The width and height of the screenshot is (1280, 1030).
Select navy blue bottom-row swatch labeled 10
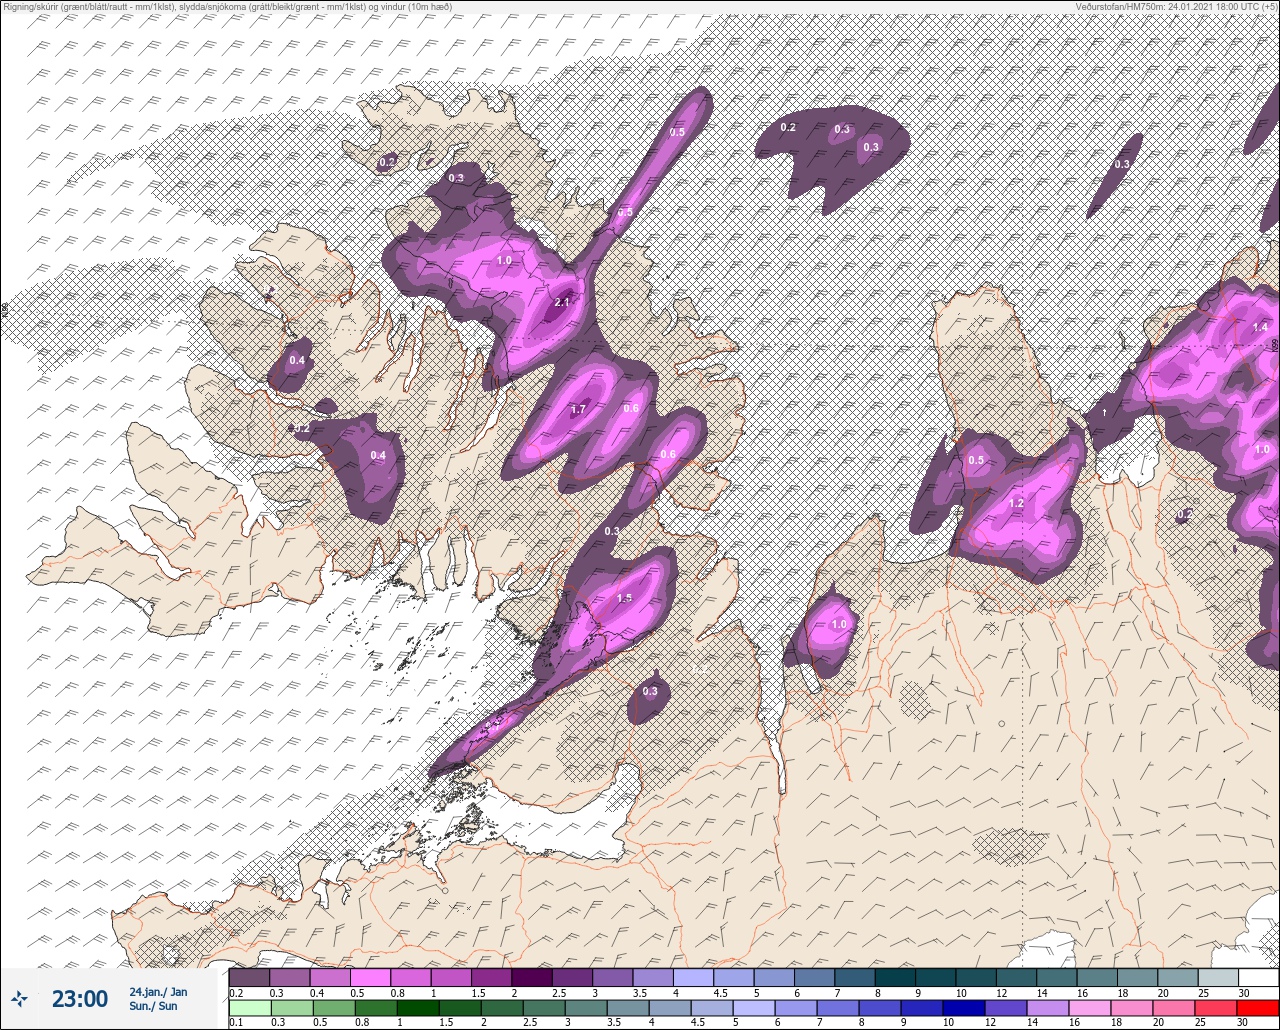[x=966, y=1007]
